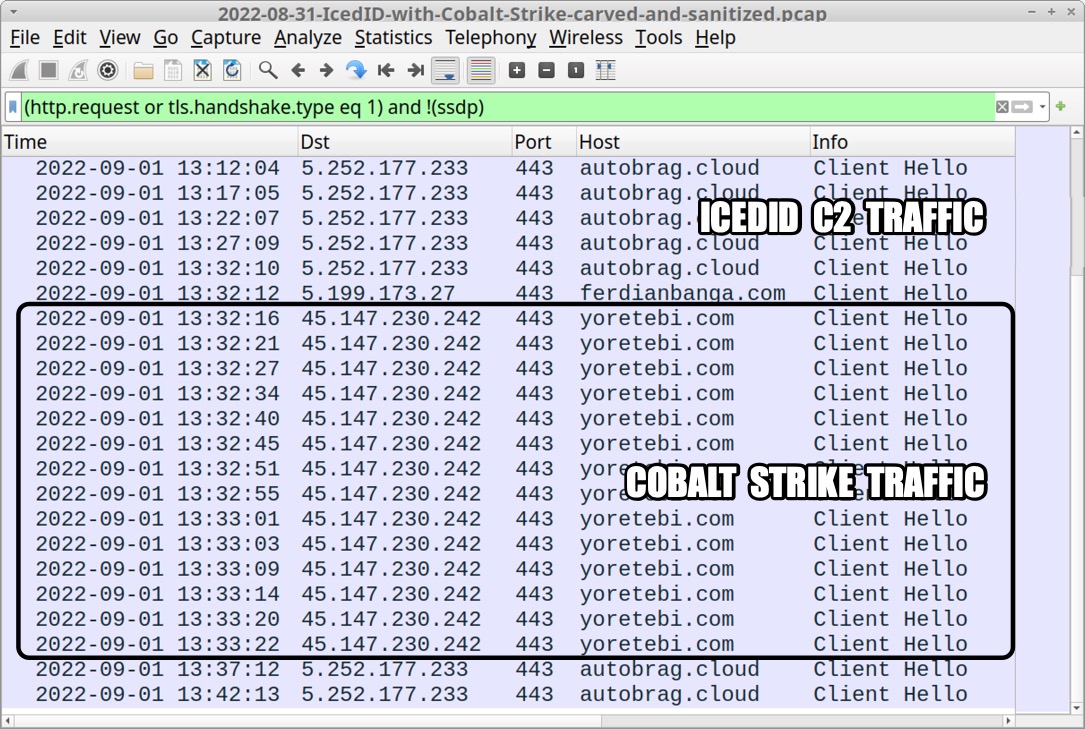Clear the display filter
This screenshot has width=1085, height=729.
(1002, 107)
